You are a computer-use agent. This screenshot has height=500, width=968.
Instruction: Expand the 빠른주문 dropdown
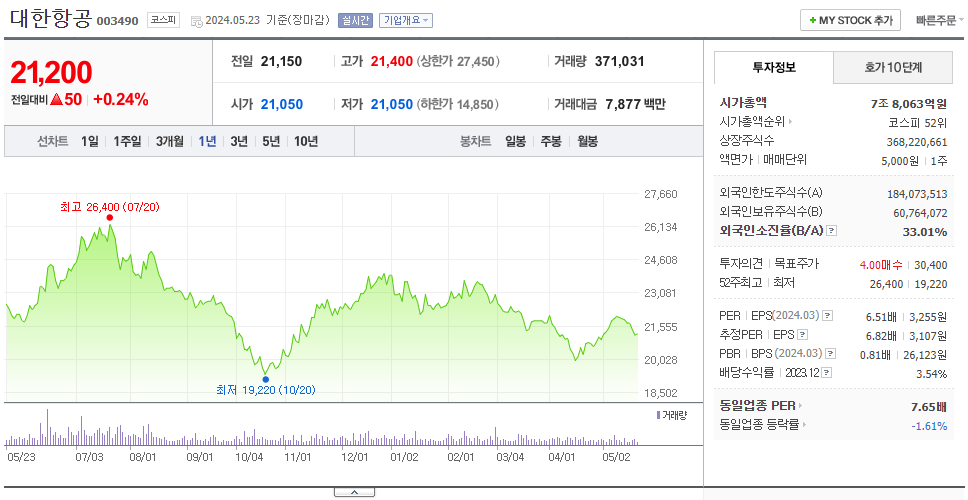pos(940,20)
